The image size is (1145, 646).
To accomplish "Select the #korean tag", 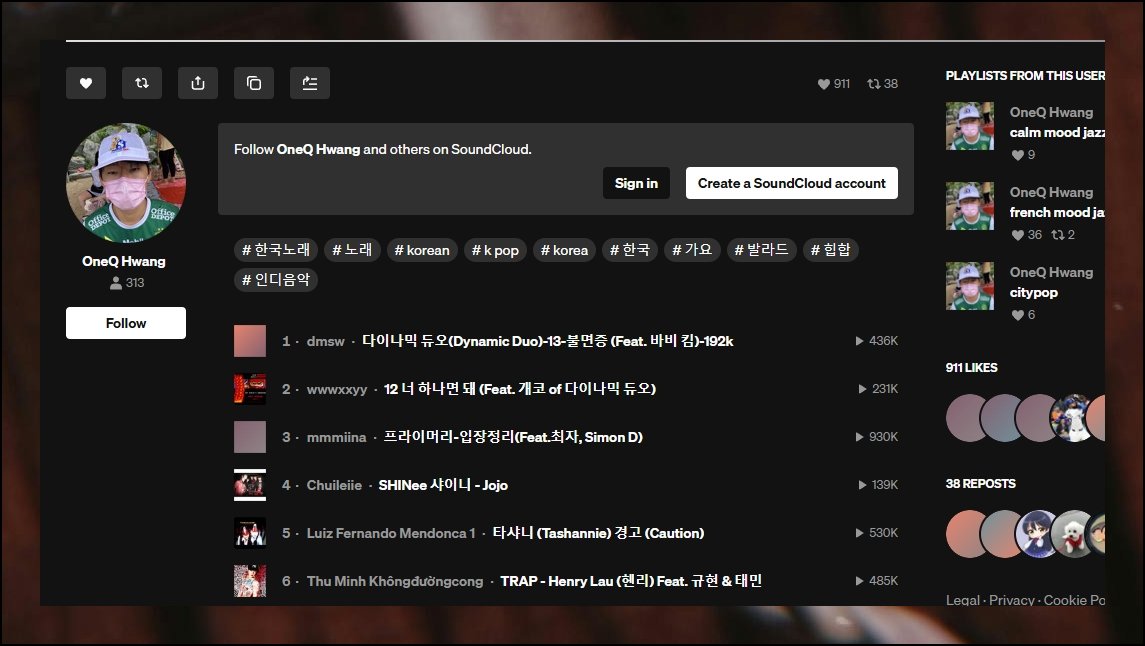I will coord(422,250).
